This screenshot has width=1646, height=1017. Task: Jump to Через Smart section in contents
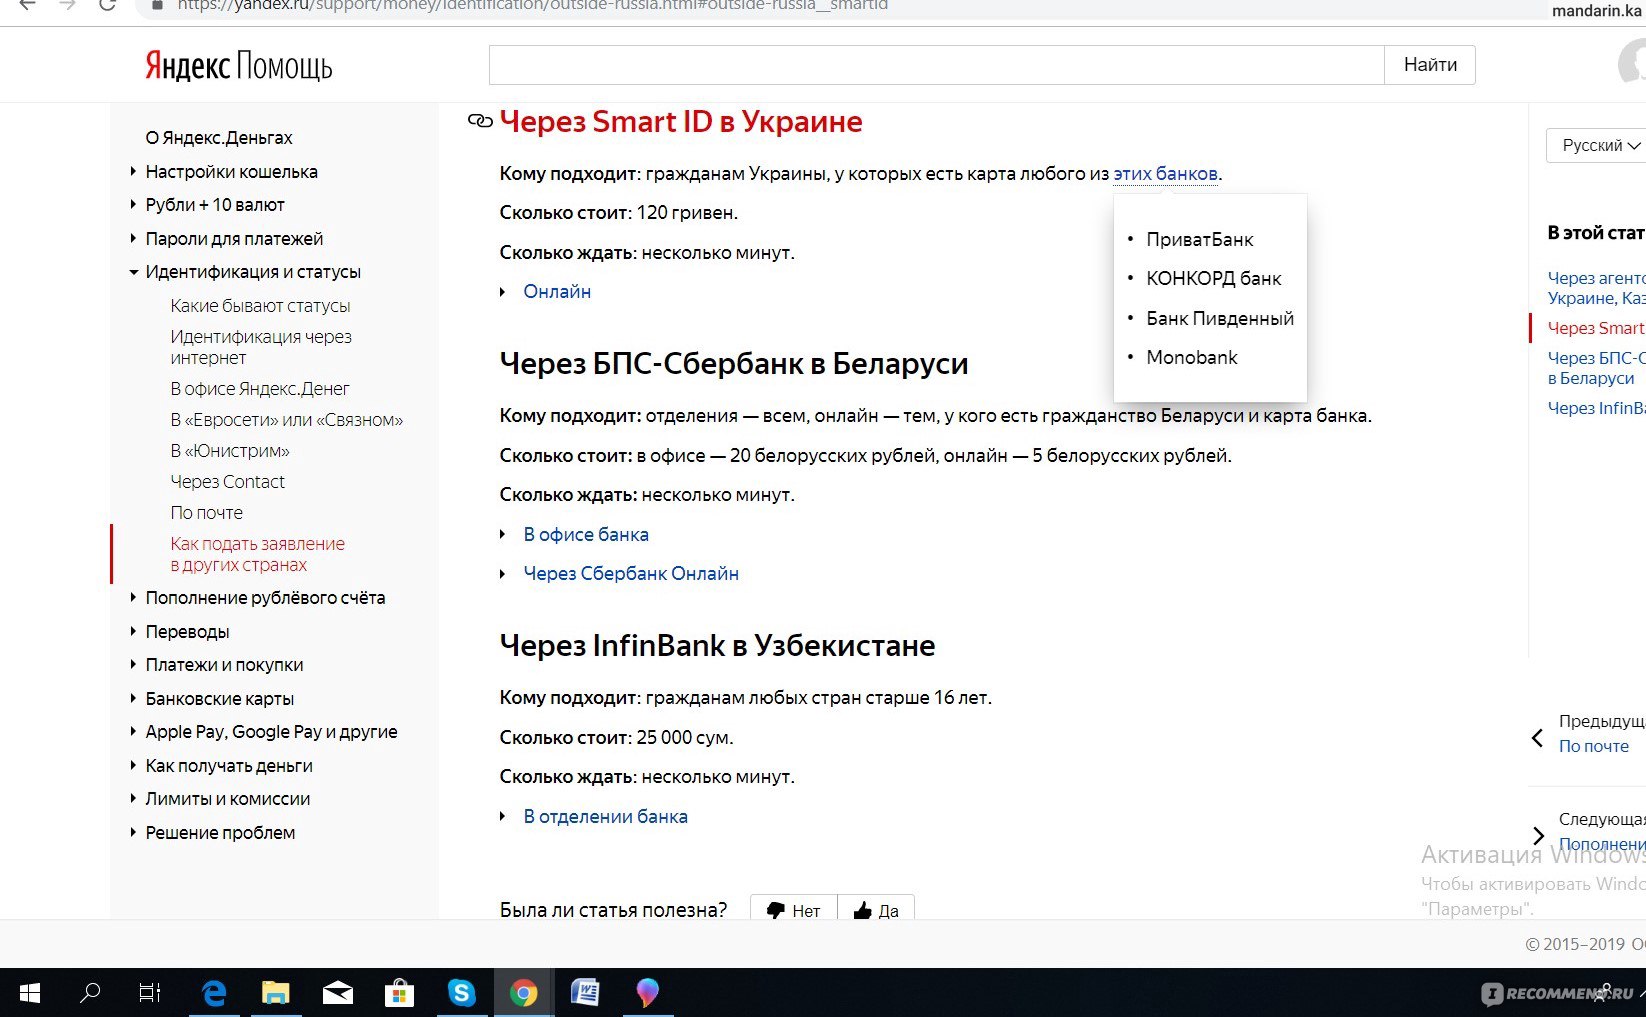(1595, 328)
